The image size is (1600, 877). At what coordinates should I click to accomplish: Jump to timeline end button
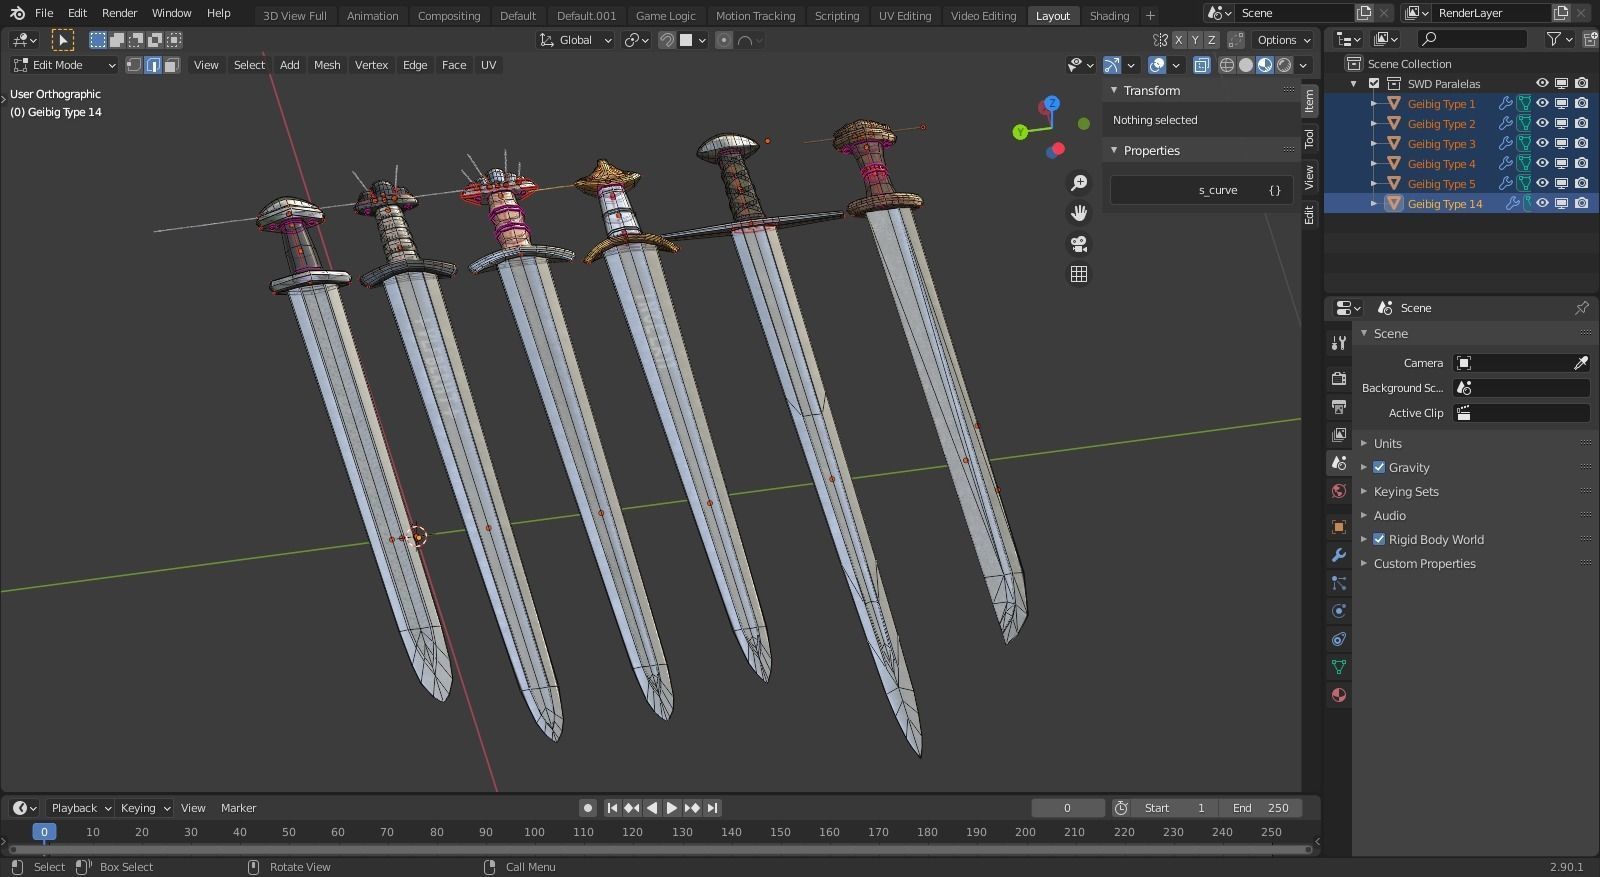(712, 808)
